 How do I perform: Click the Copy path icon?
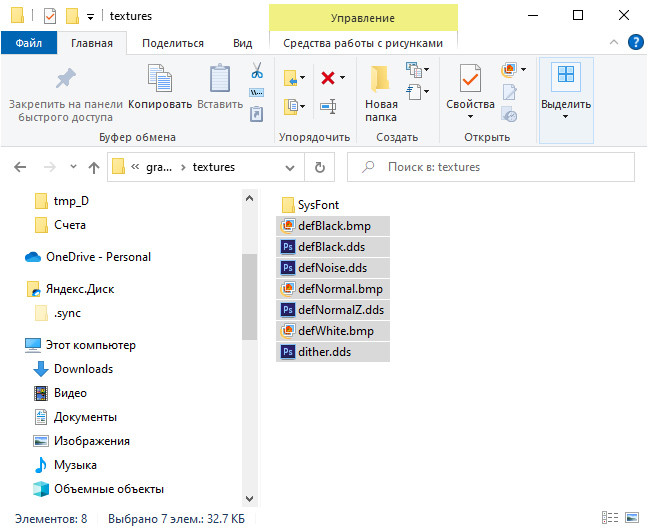click(x=257, y=93)
